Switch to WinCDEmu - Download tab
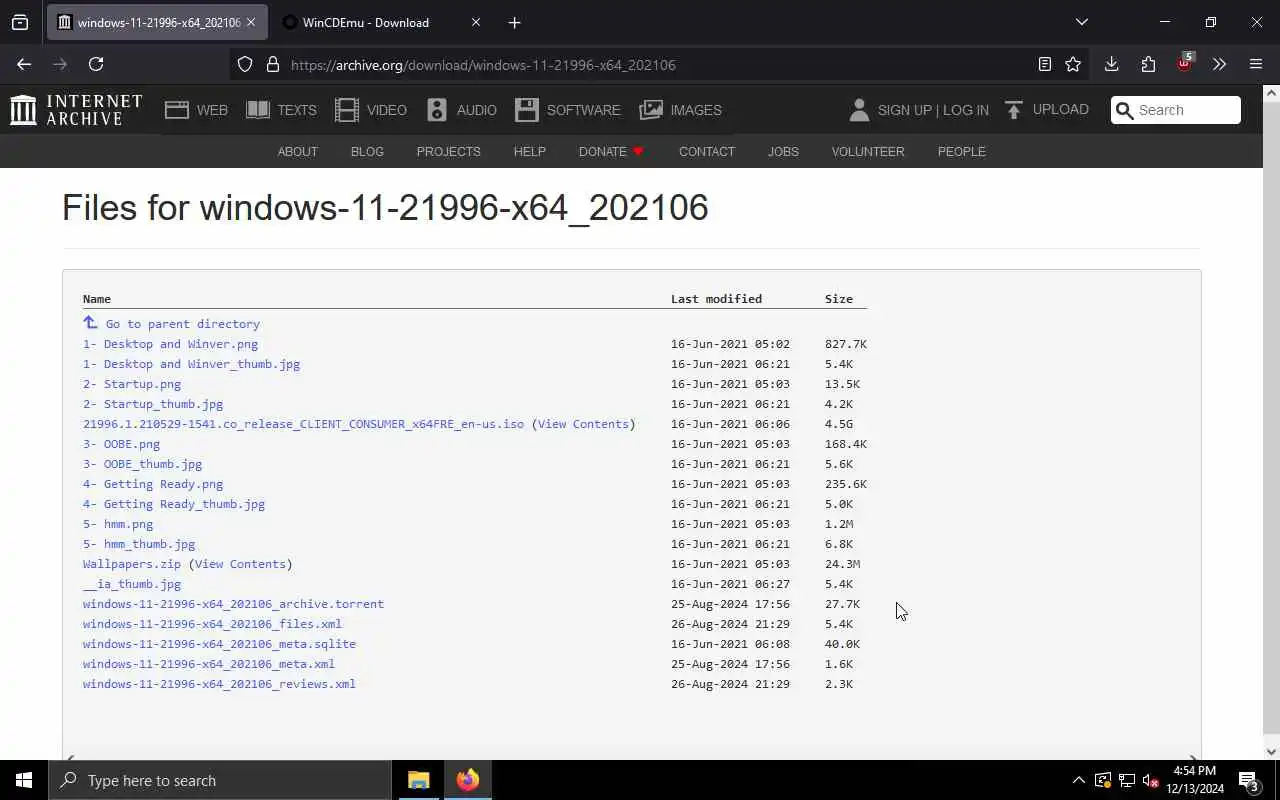1280x800 pixels. (x=366, y=22)
